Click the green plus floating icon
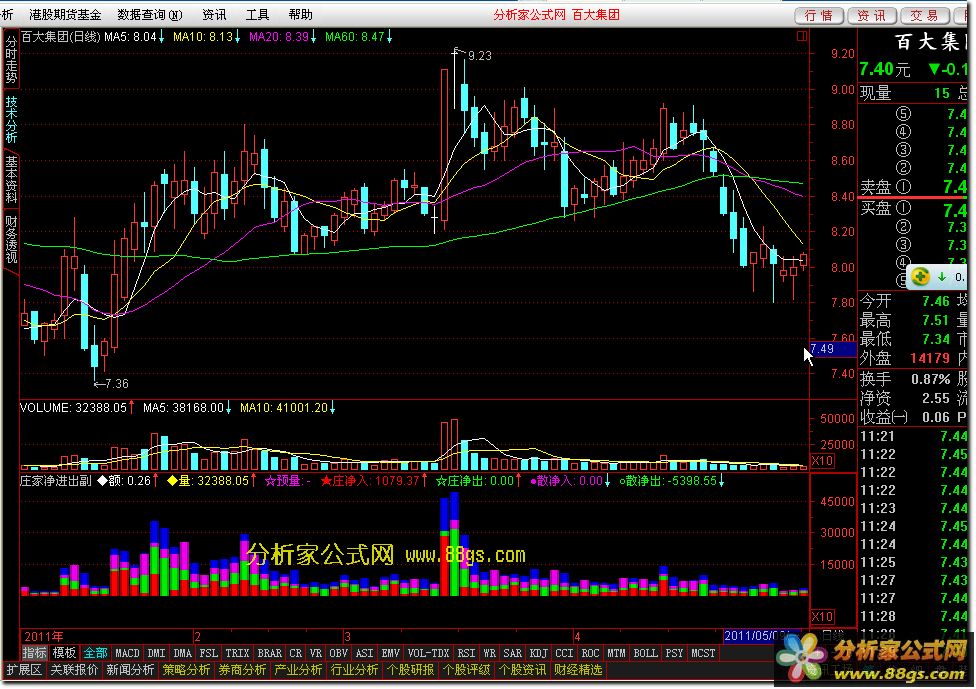The image size is (976, 689). coord(921,276)
